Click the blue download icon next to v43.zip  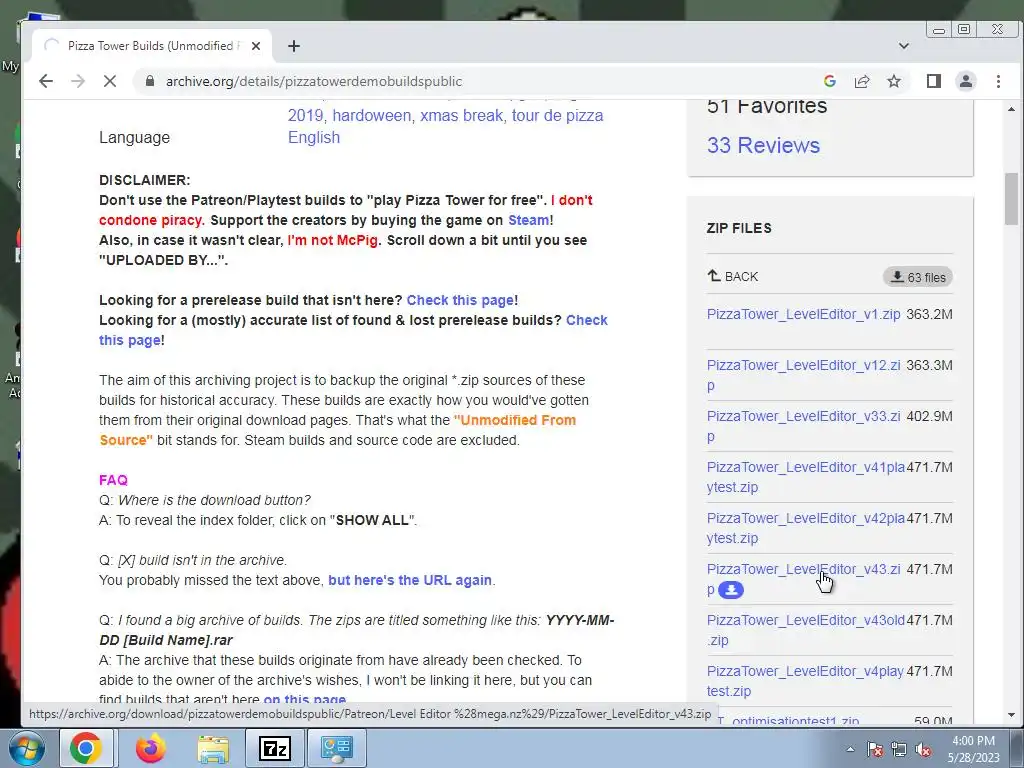coord(731,590)
